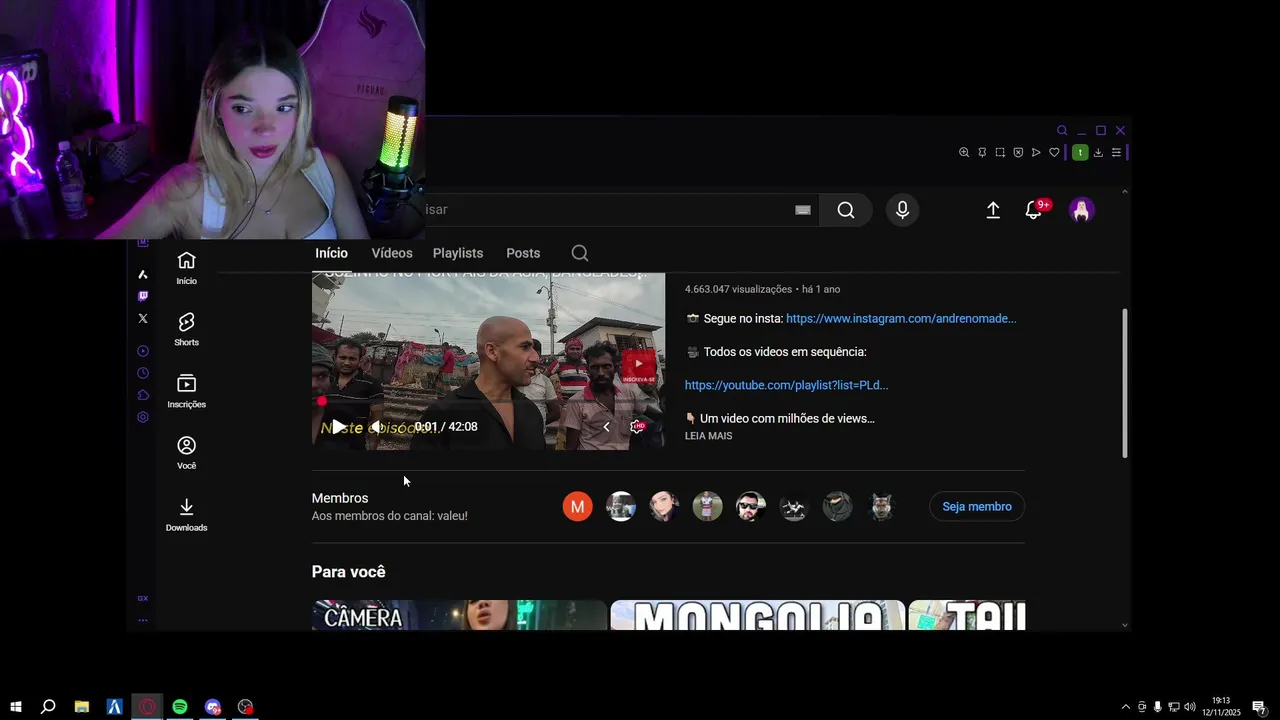Click the video progress bar red marker

point(321,401)
